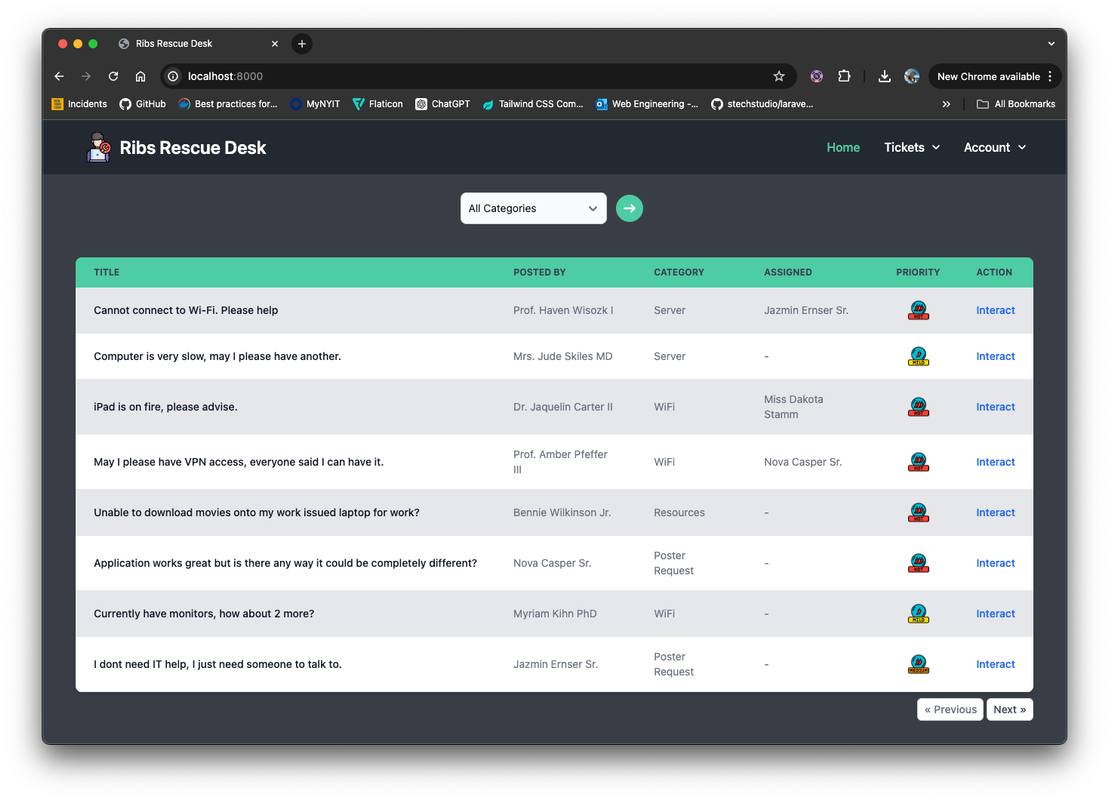Click the browser extensions puzzle icon
The width and height of the screenshot is (1109, 800).
pyautogui.click(x=844, y=76)
